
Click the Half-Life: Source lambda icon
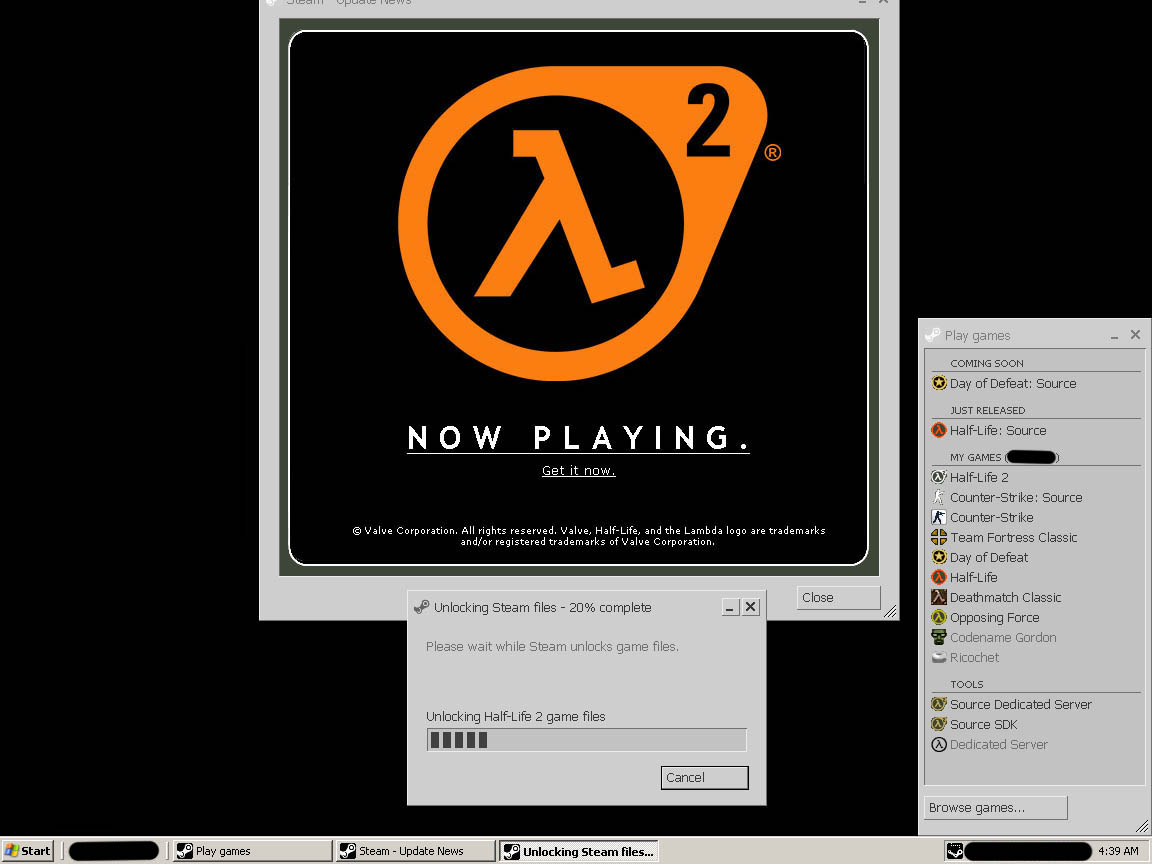939,430
